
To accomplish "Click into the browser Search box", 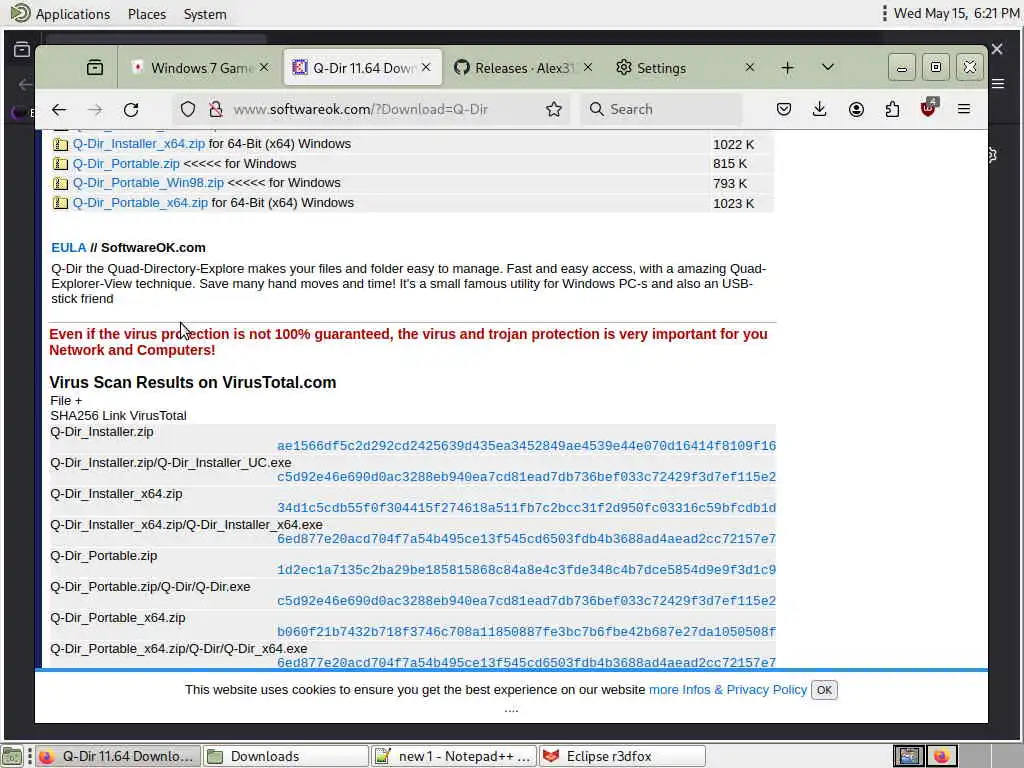I will point(660,110).
